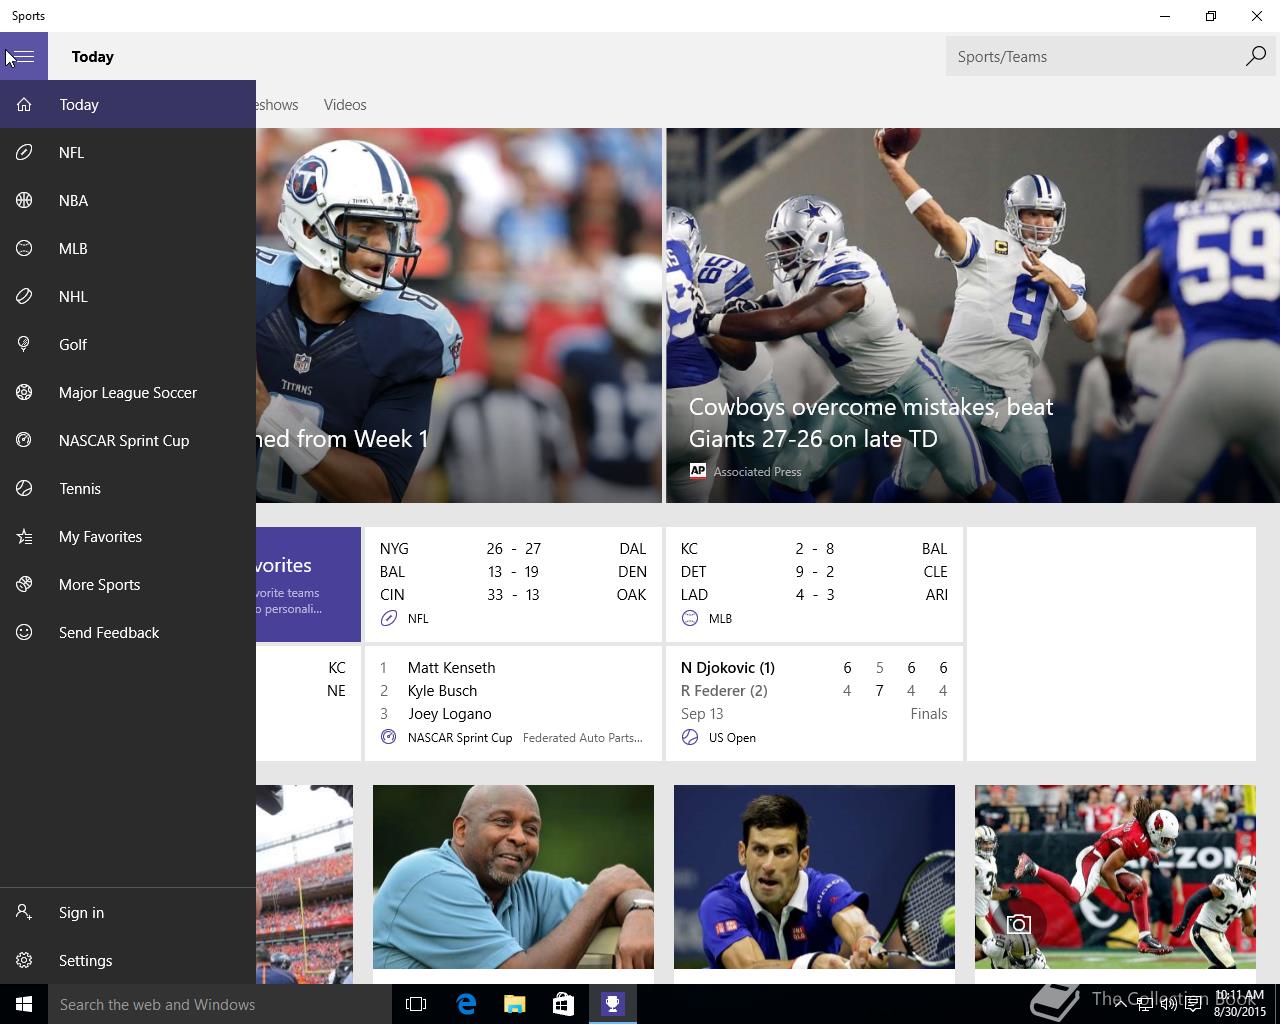Open the stadium crowd photo story
This screenshot has height=1024, width=1280.
coord(304,884)
